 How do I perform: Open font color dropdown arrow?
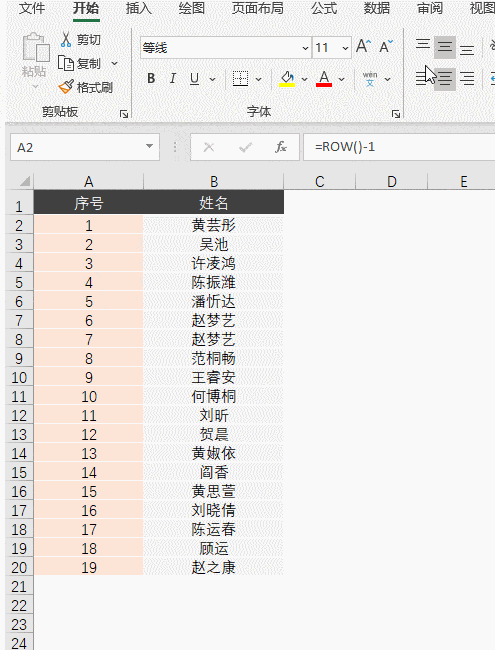341,79
